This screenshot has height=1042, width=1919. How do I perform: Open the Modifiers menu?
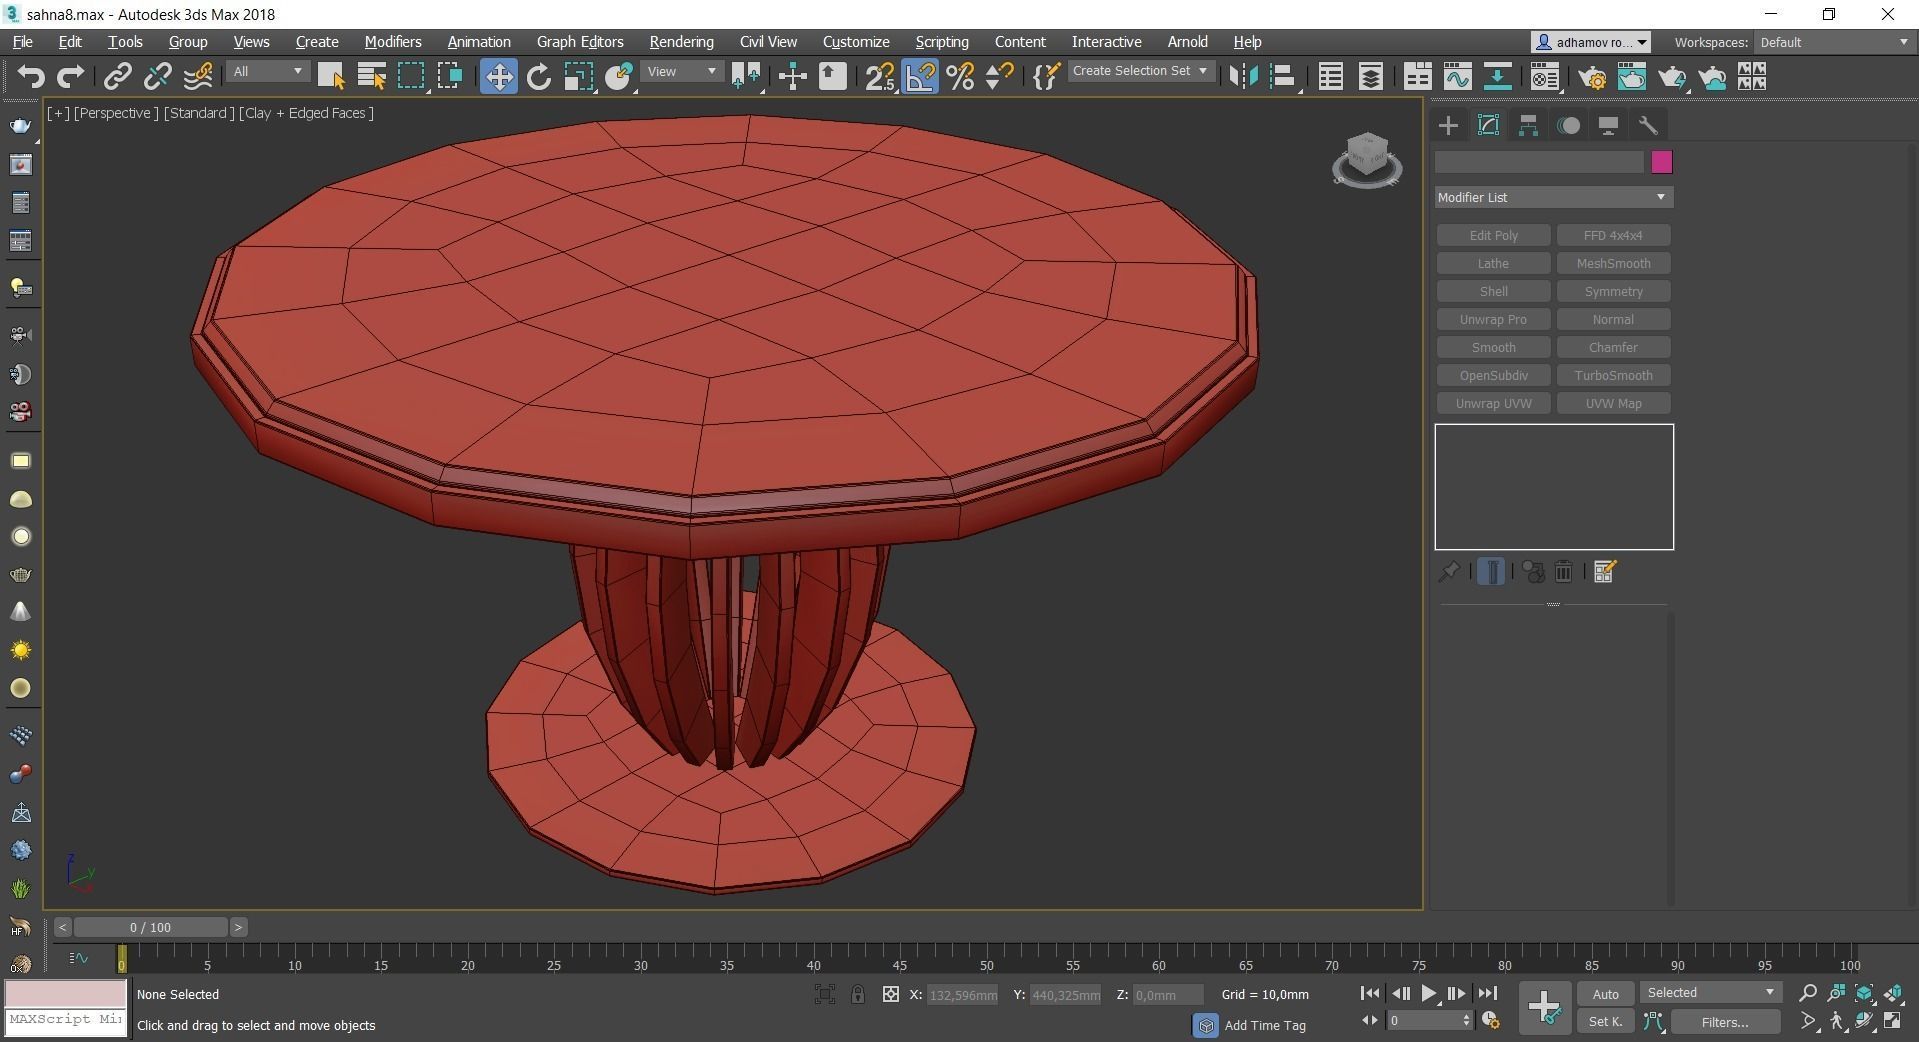pos(393,42)
